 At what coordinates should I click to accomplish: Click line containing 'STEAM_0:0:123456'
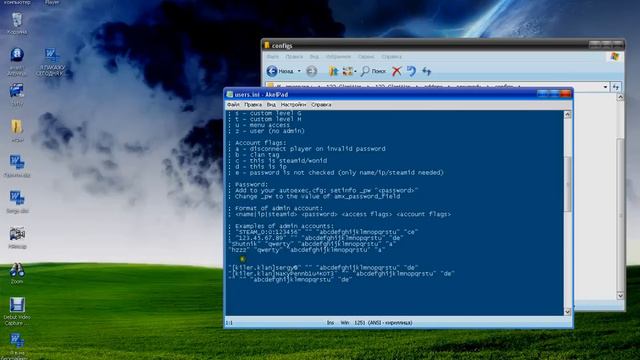click(x=323, y=232)
